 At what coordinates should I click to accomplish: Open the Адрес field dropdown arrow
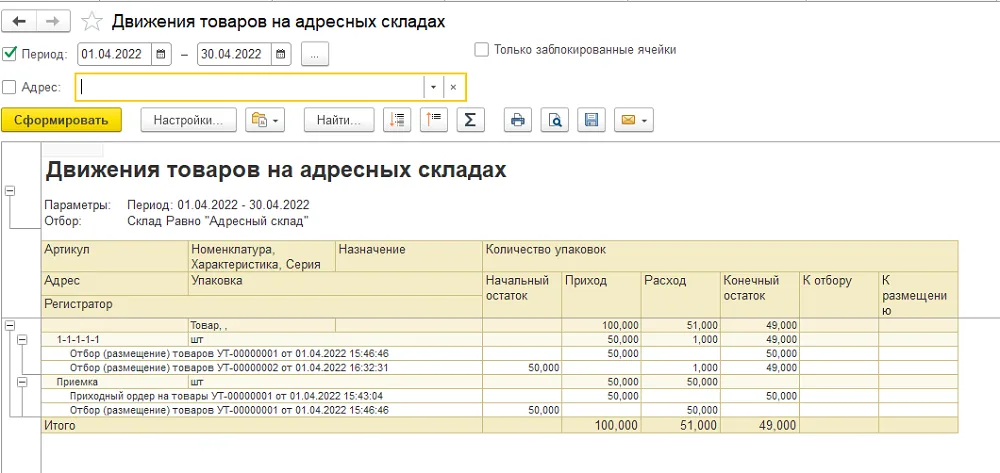pos(433,87)
